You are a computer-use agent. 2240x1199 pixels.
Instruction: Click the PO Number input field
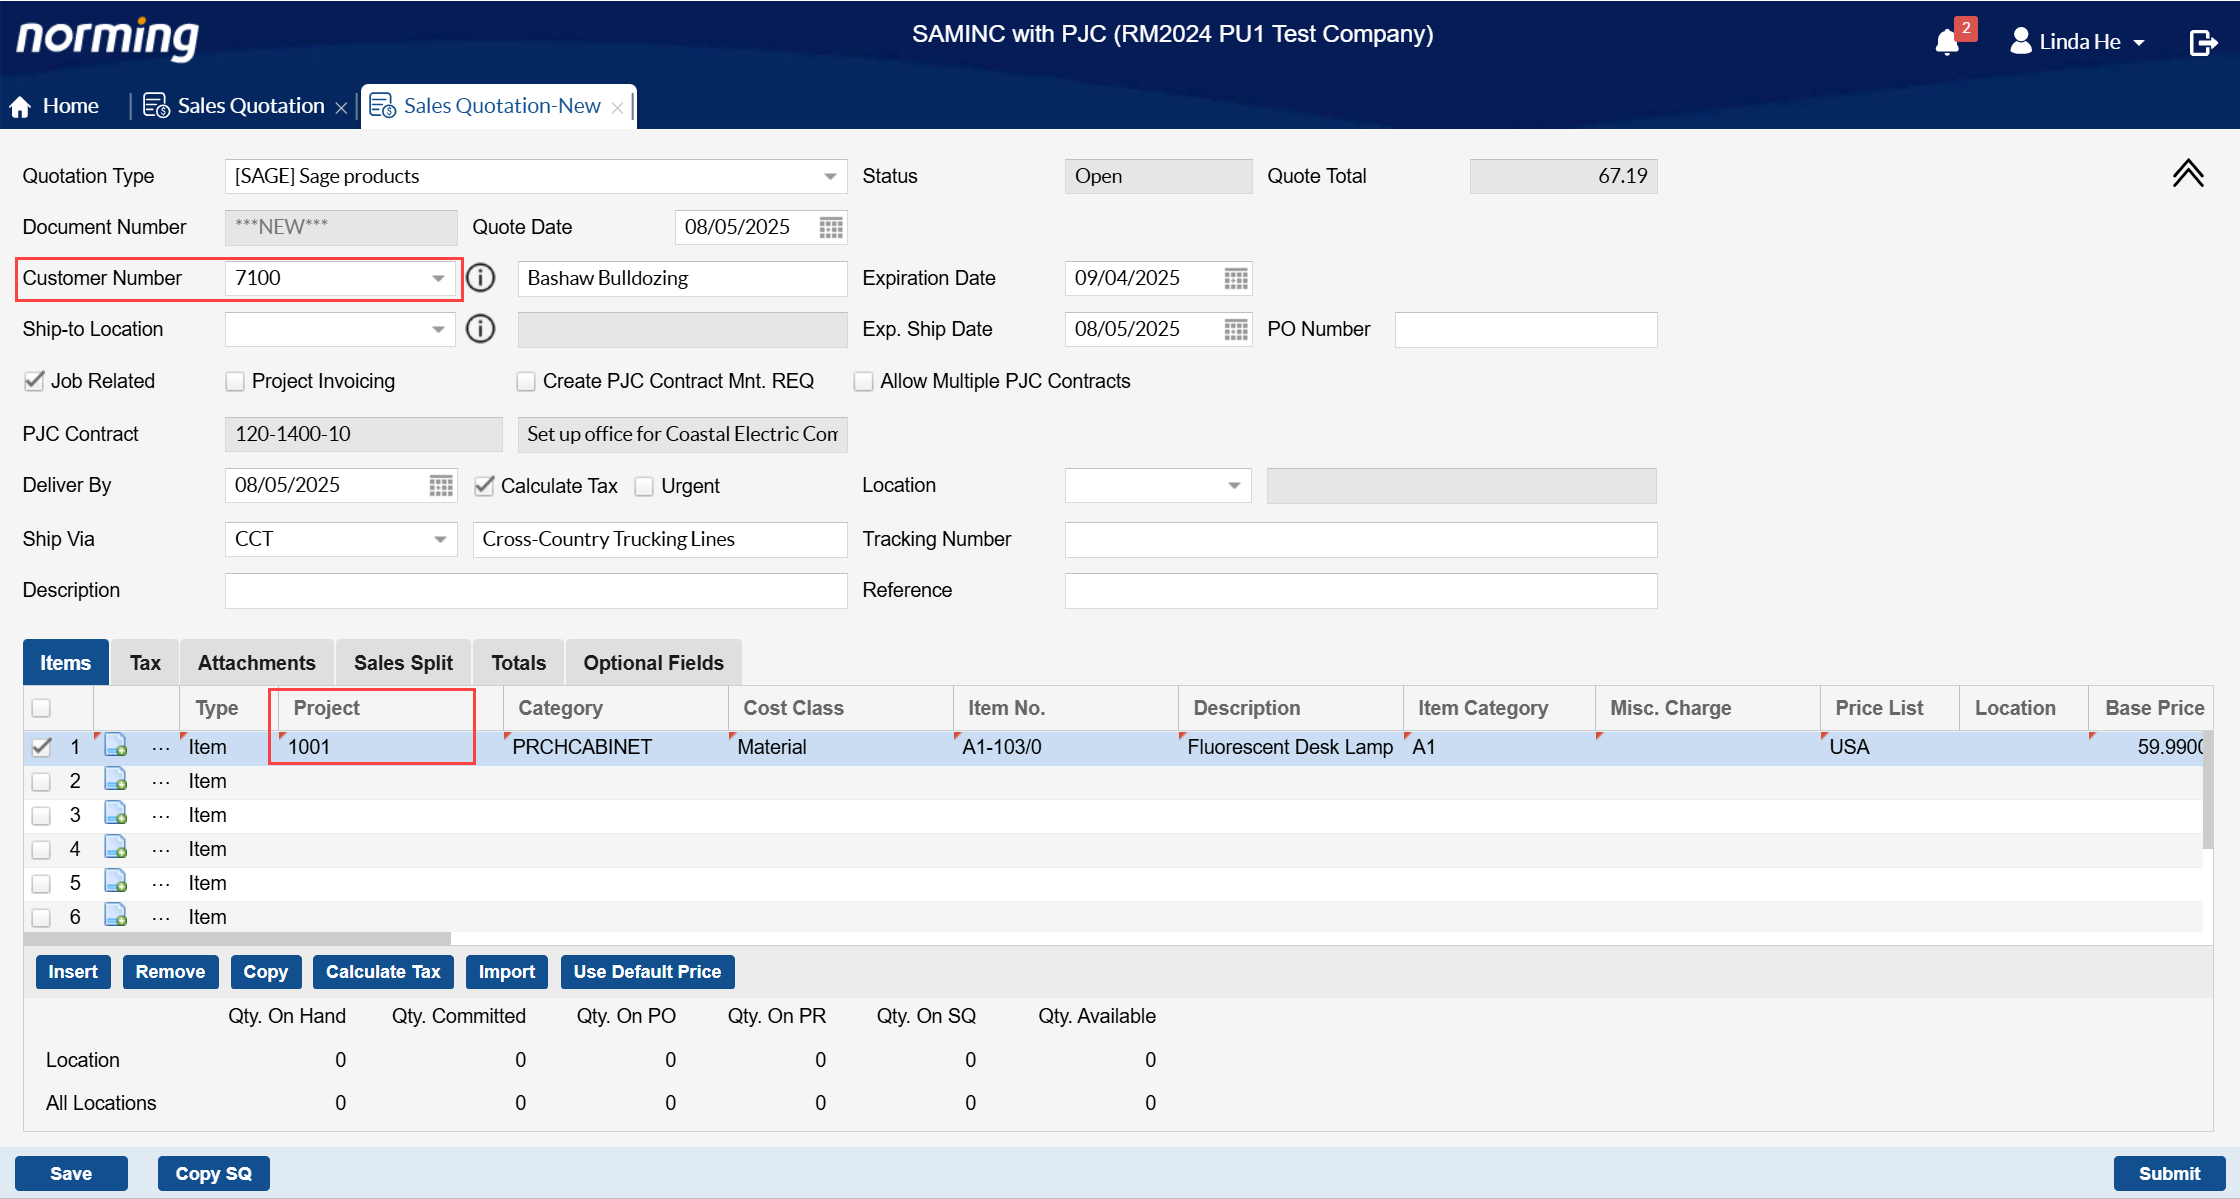(x=1526, y=329)
